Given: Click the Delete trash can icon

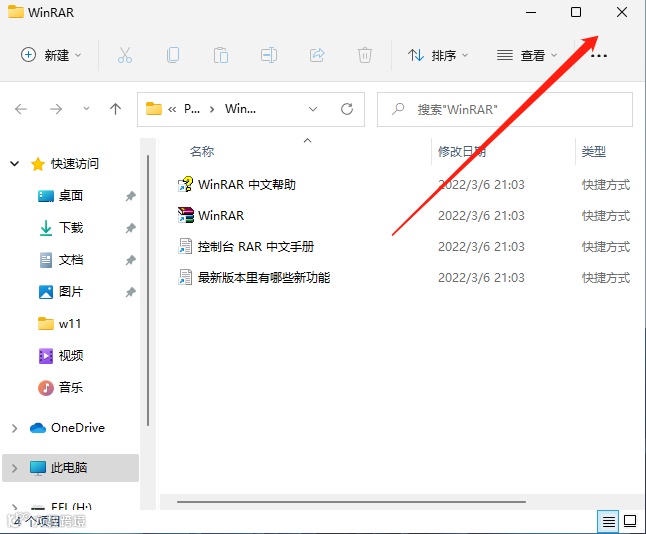Looking at the screenshot, I should pyautogui.click(x=365, y=55).
